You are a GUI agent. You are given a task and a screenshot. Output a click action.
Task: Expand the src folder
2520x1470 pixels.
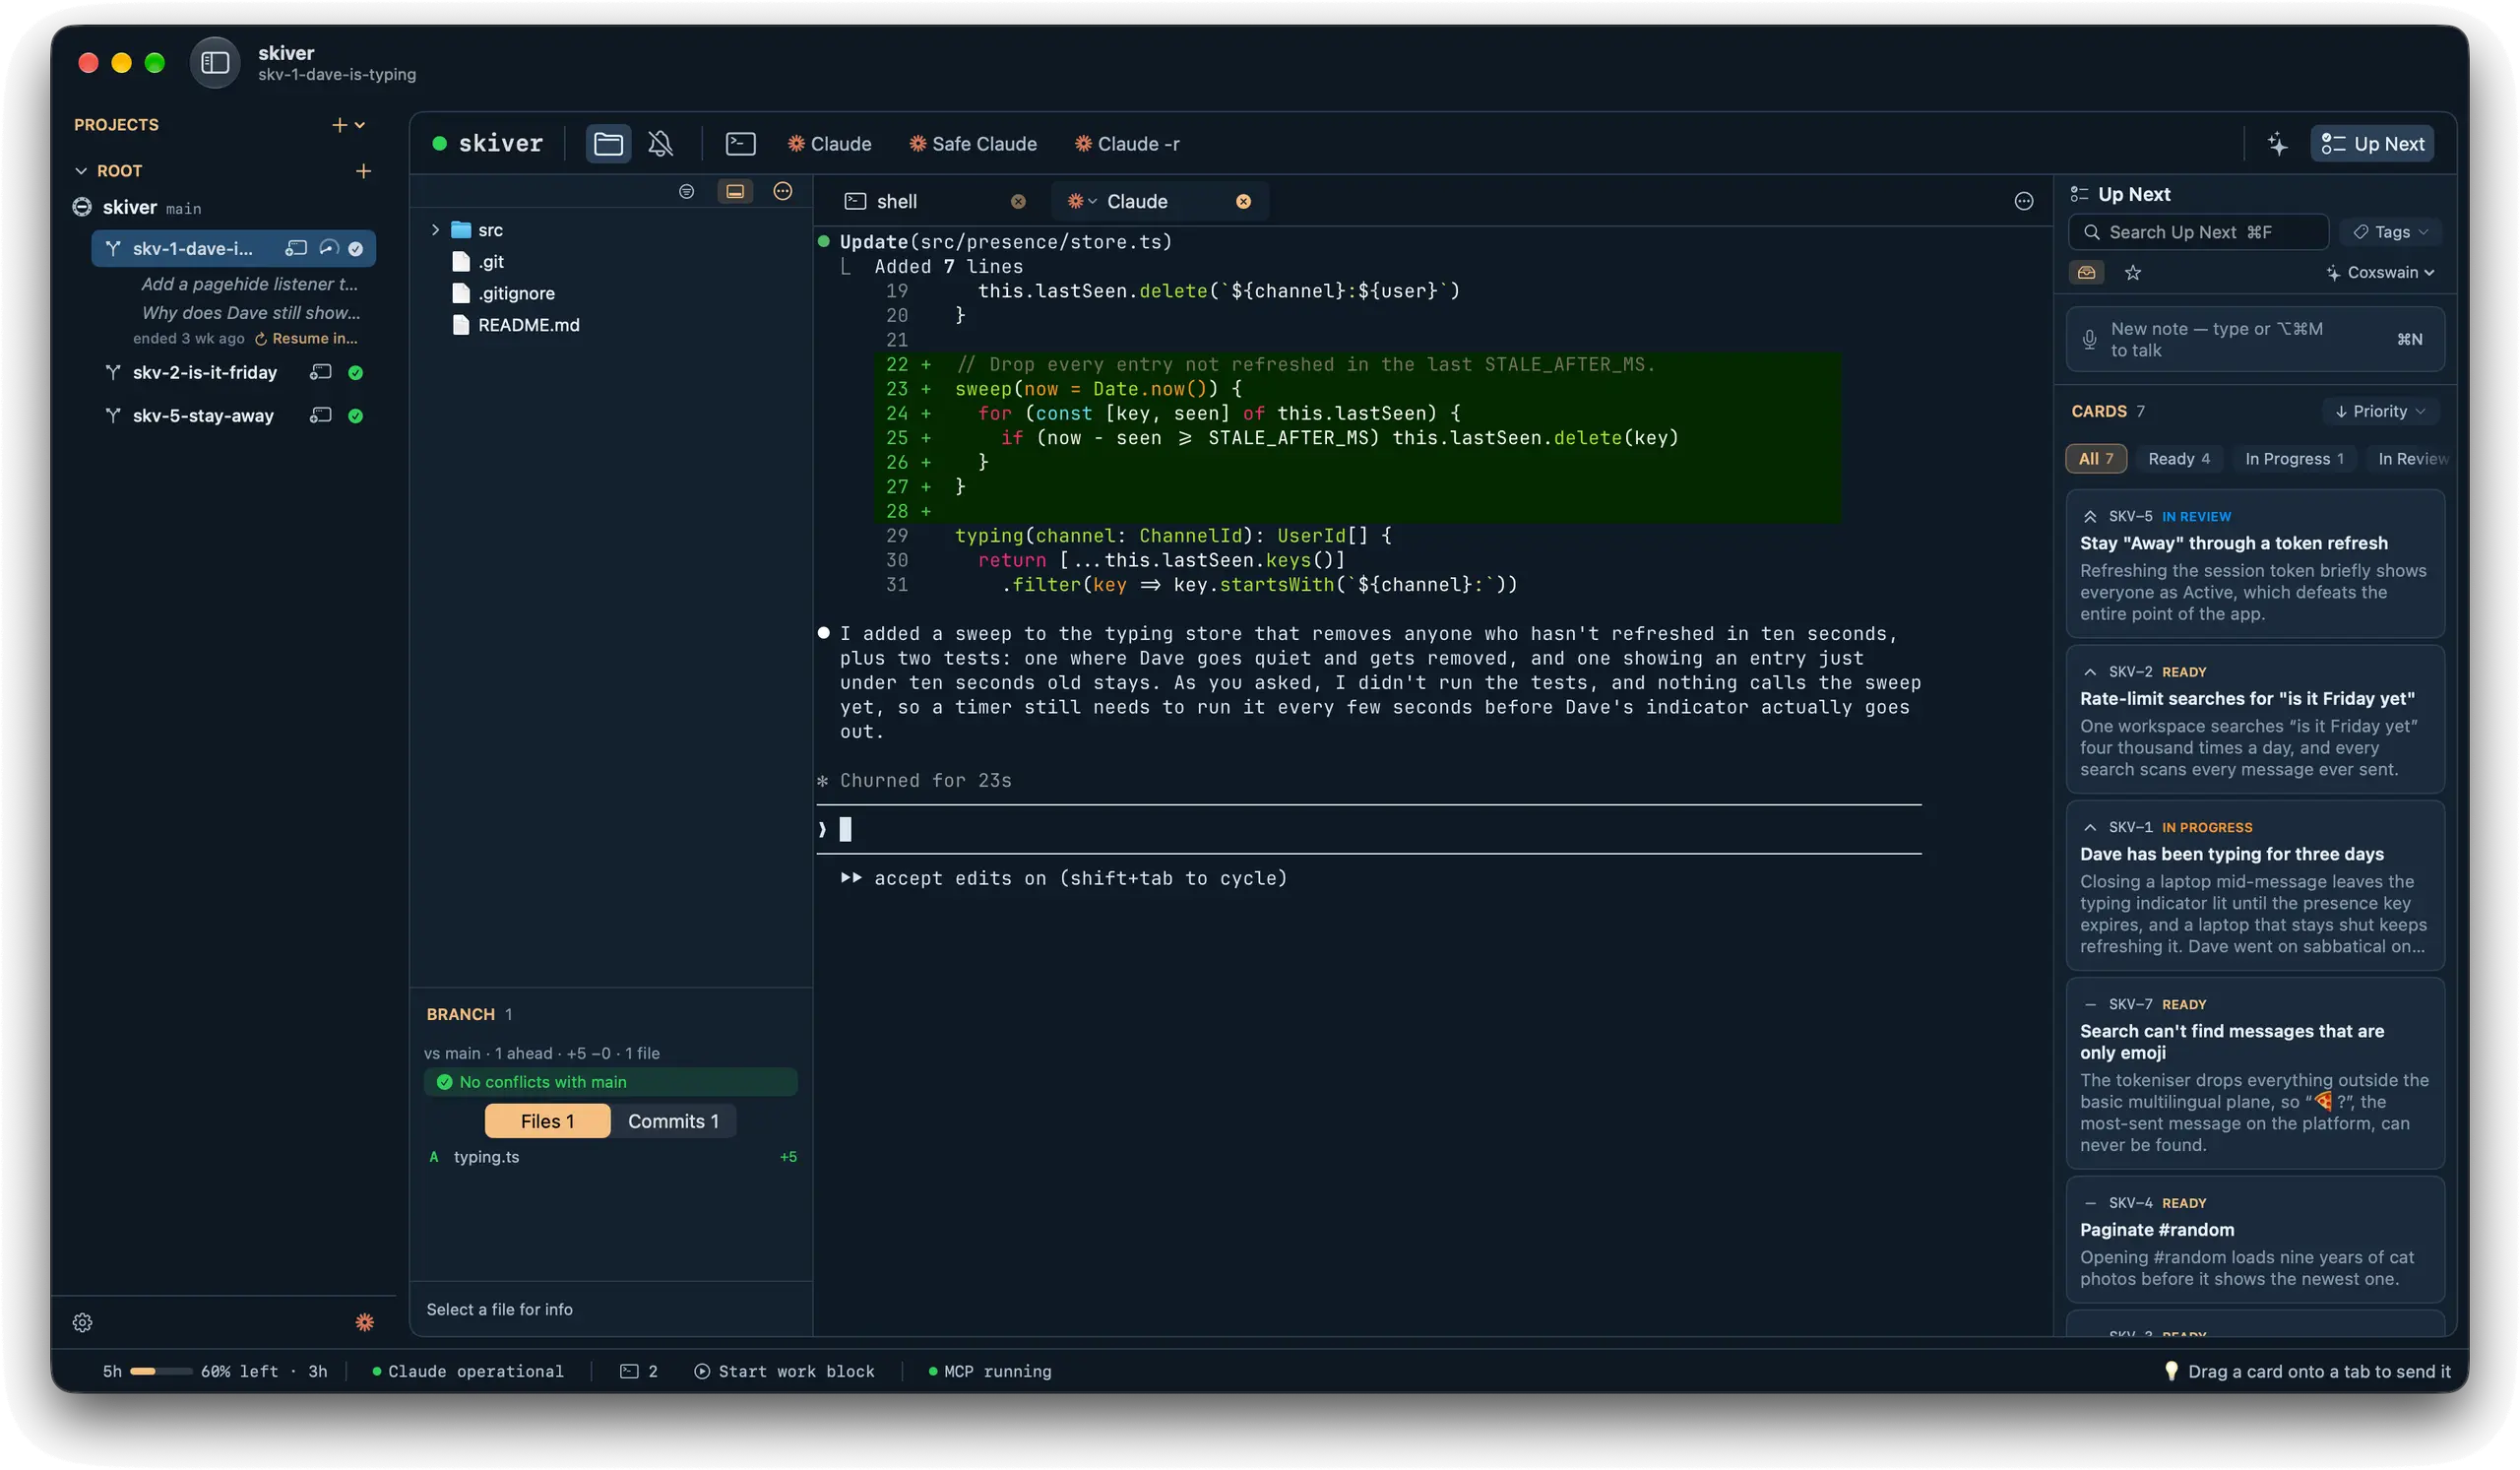435,230
